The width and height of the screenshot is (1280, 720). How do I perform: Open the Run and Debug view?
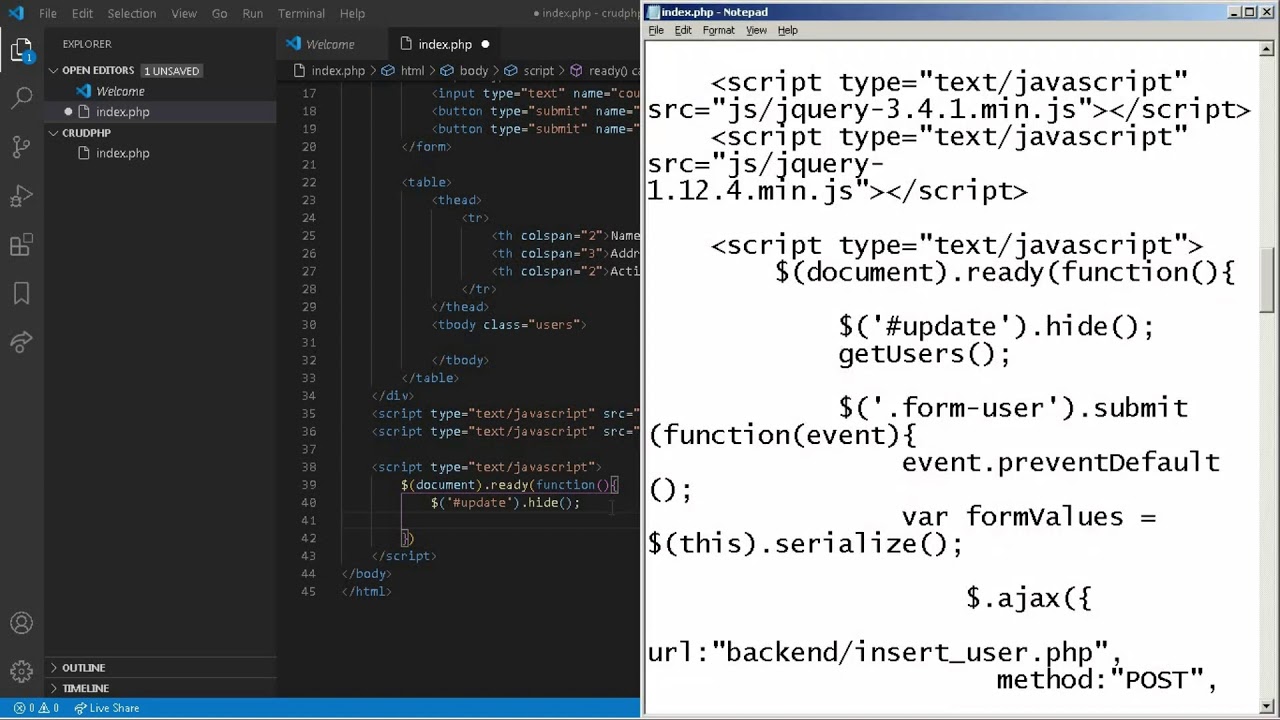[x=22, y=196]
